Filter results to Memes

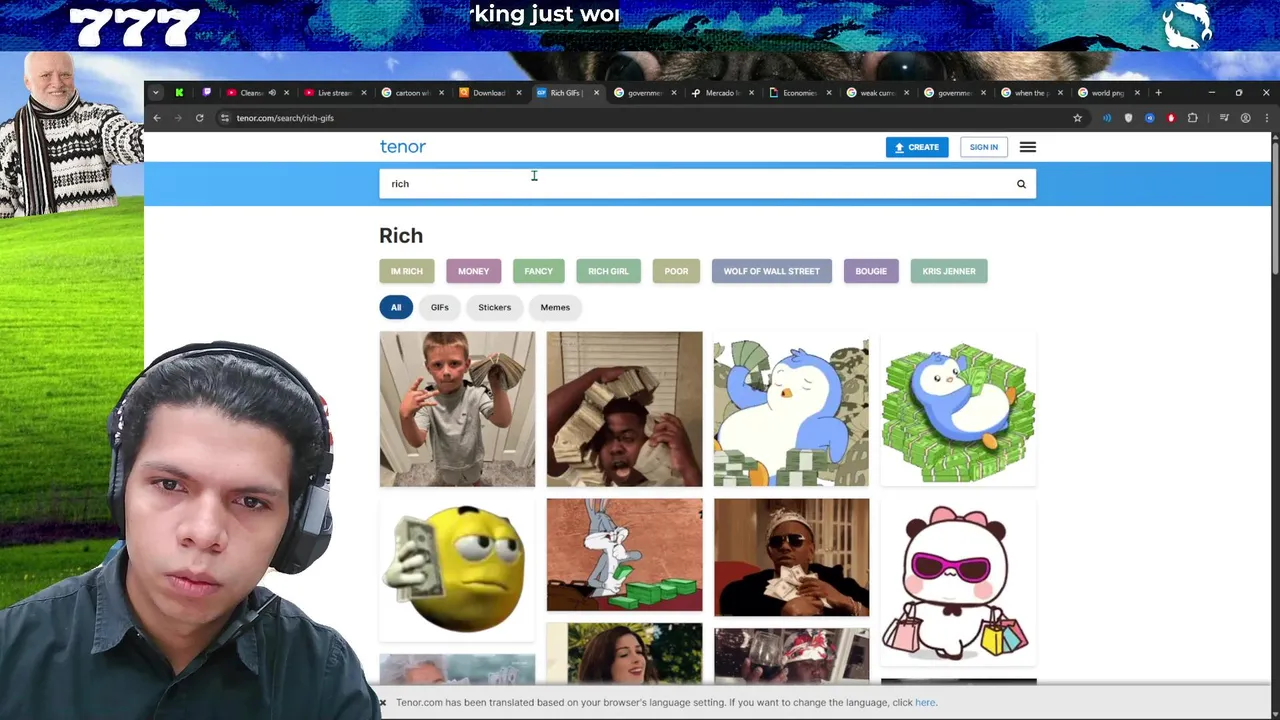555,307
